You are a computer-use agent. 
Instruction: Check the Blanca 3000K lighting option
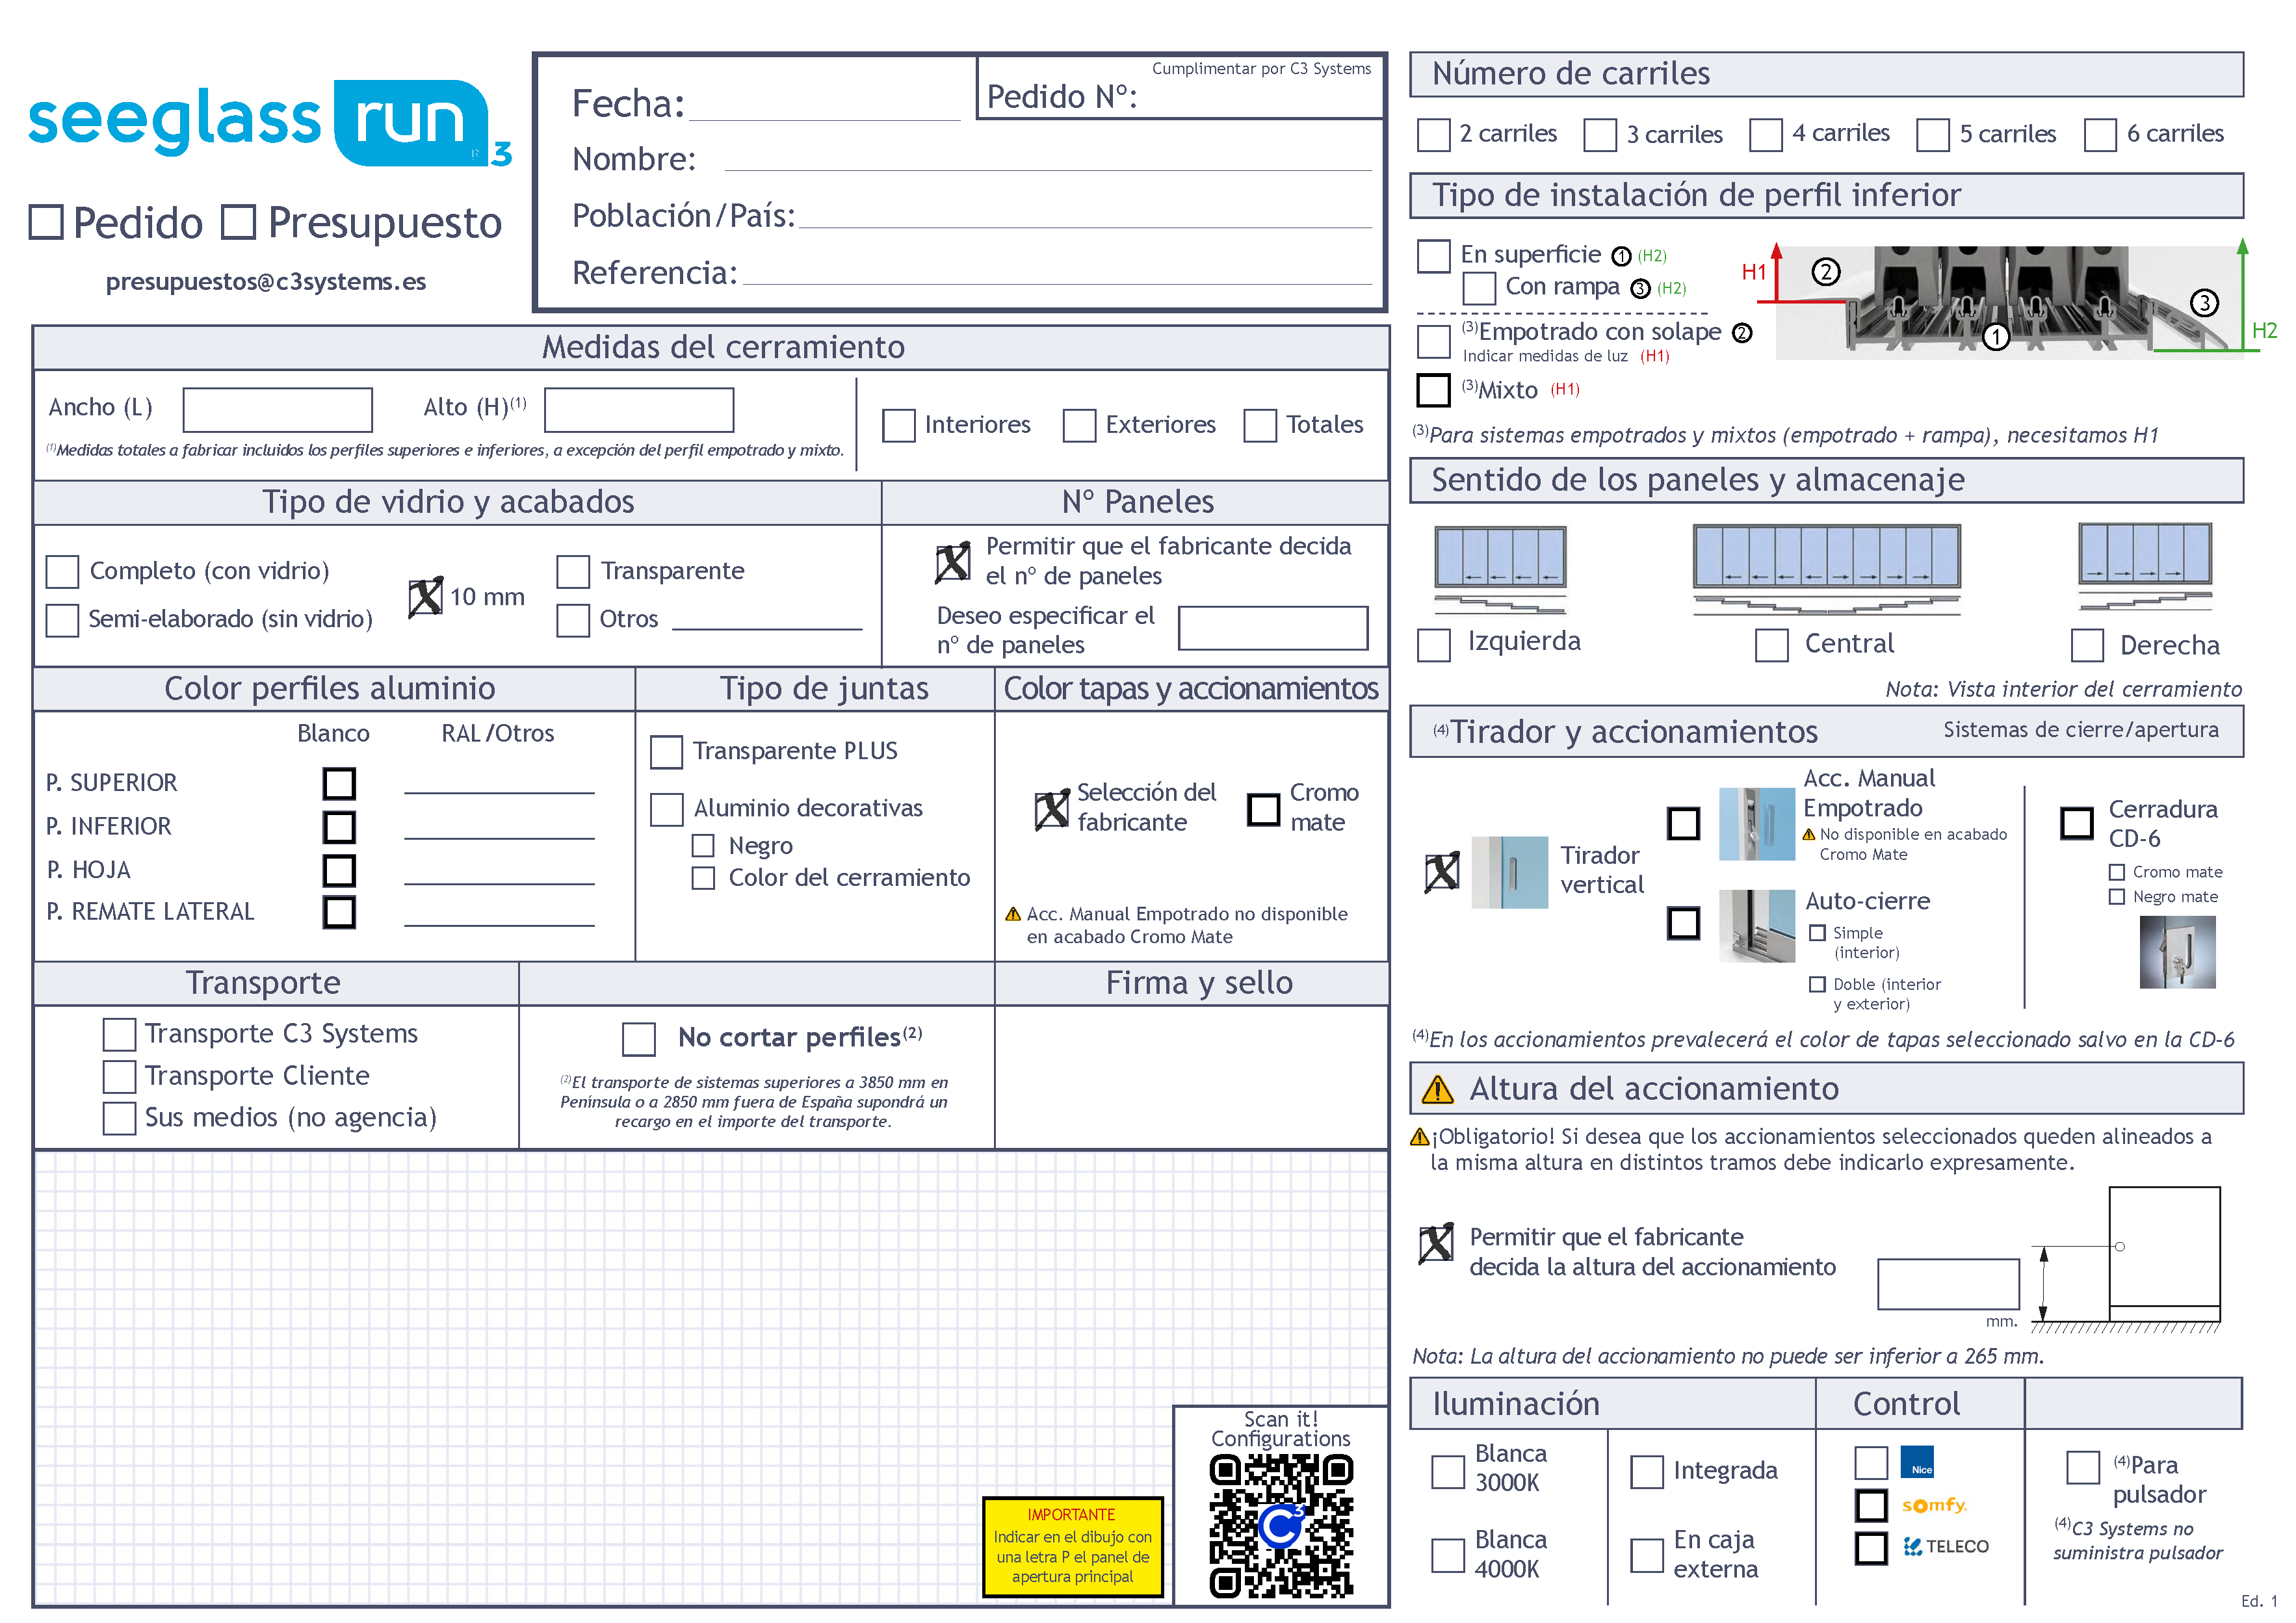tap(1448, 1471)
